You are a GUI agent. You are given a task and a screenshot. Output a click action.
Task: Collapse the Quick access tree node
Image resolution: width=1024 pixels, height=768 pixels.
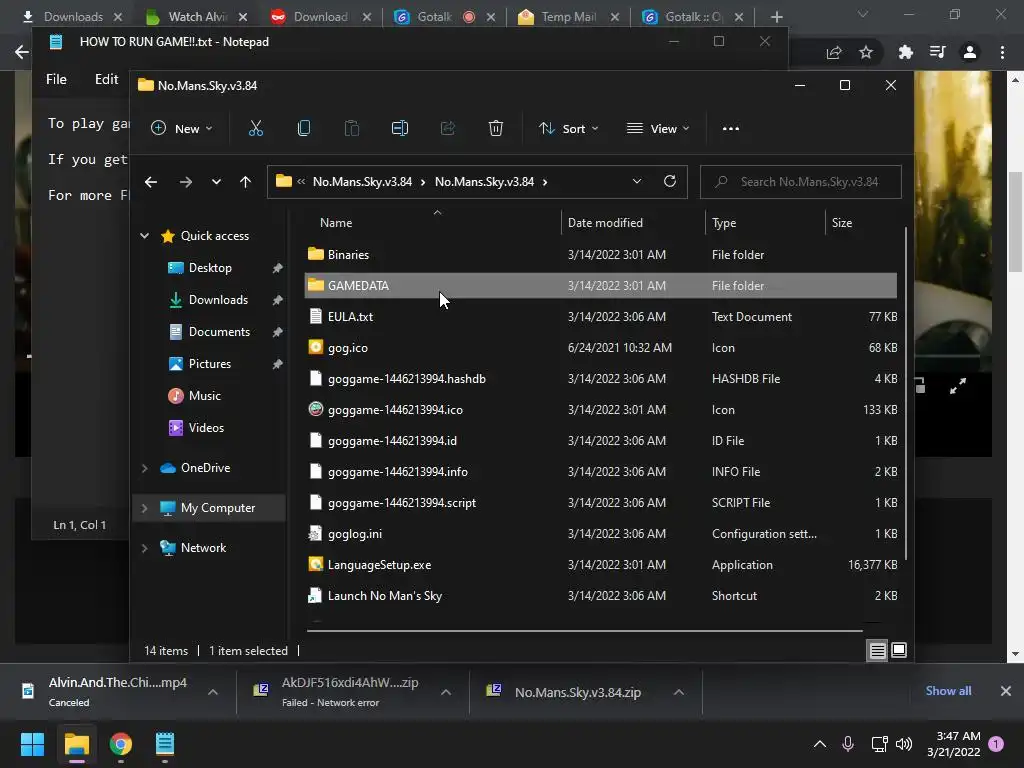(x=144, y=236)
